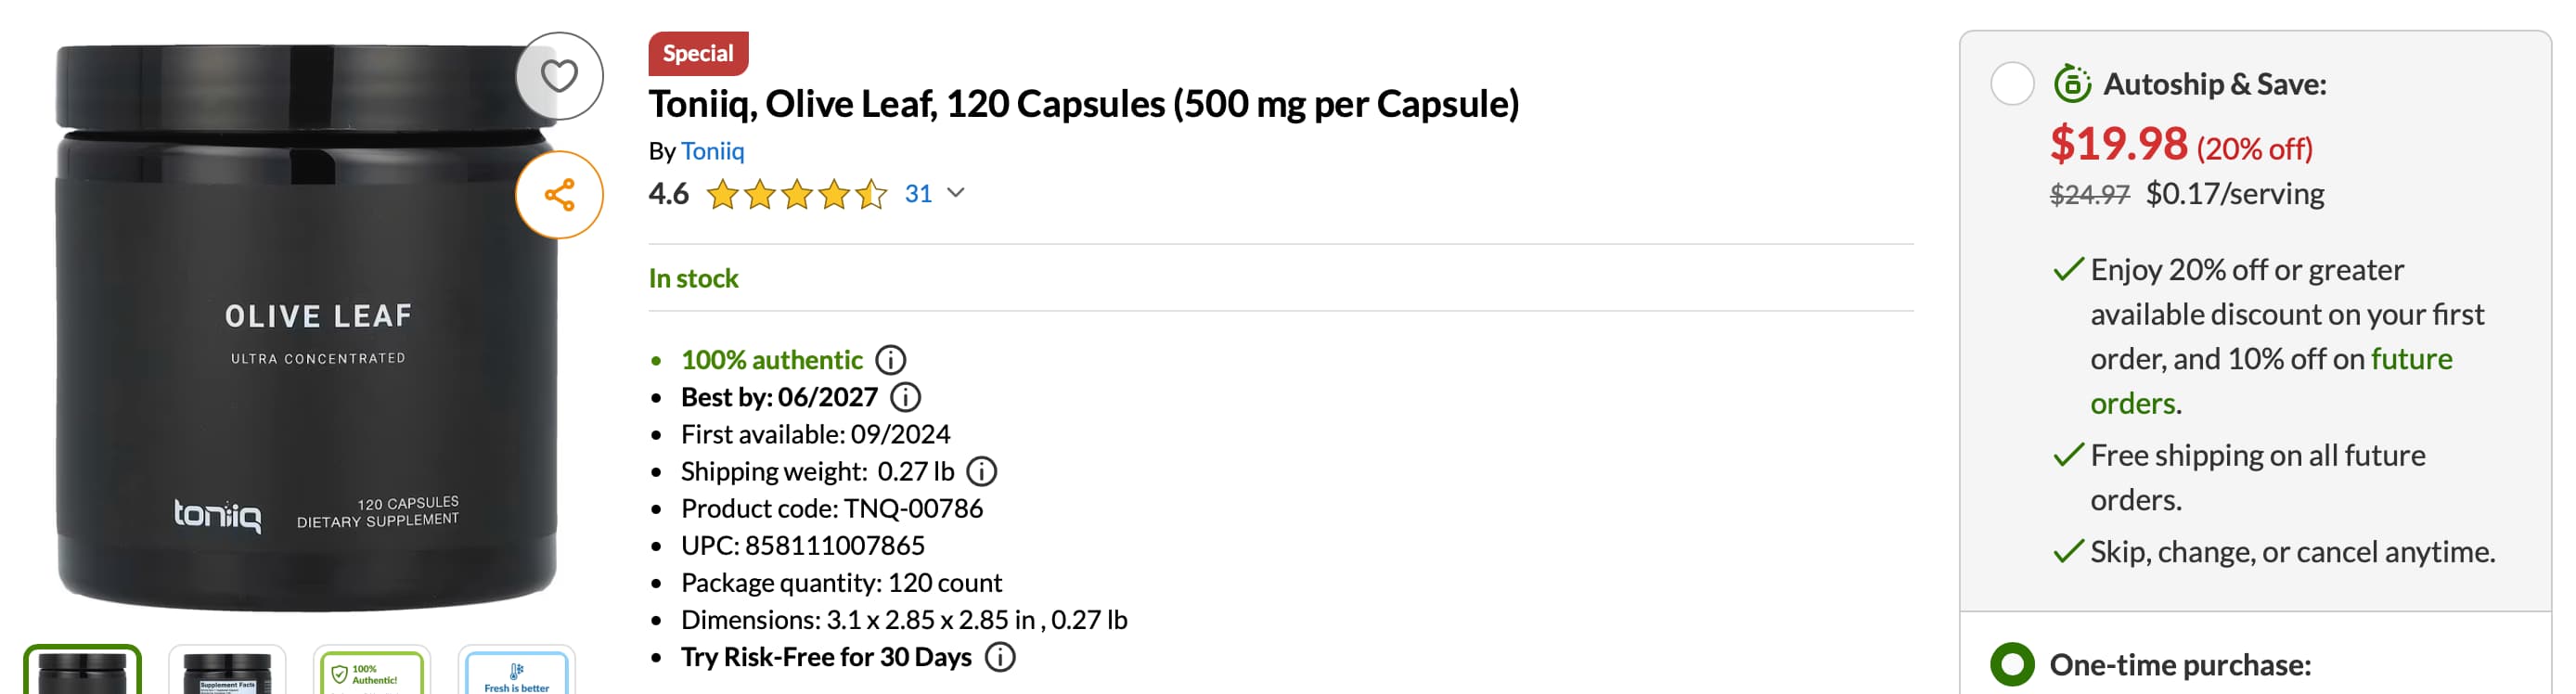Open Try Risk-Free for 30 Days info
Screen dimensions: 2576x694
point(1000,657)
